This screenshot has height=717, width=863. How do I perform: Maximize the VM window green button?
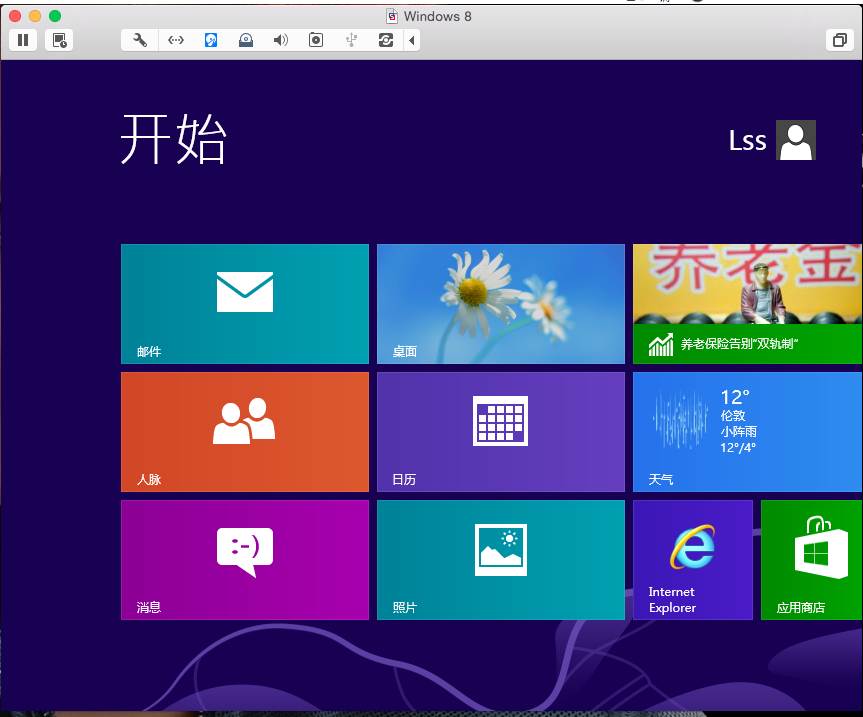coord(55,16)
